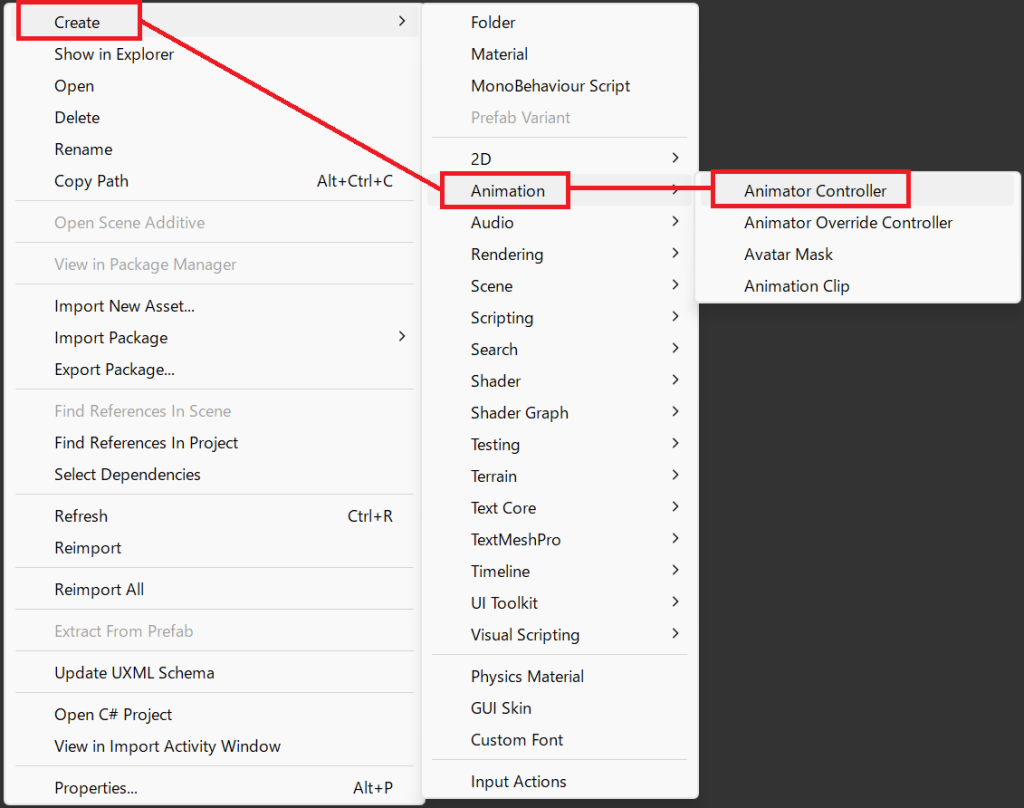Screen dimensions: 1024x808
Task: Click Refresh in the context menu
Action: [81, 517]
